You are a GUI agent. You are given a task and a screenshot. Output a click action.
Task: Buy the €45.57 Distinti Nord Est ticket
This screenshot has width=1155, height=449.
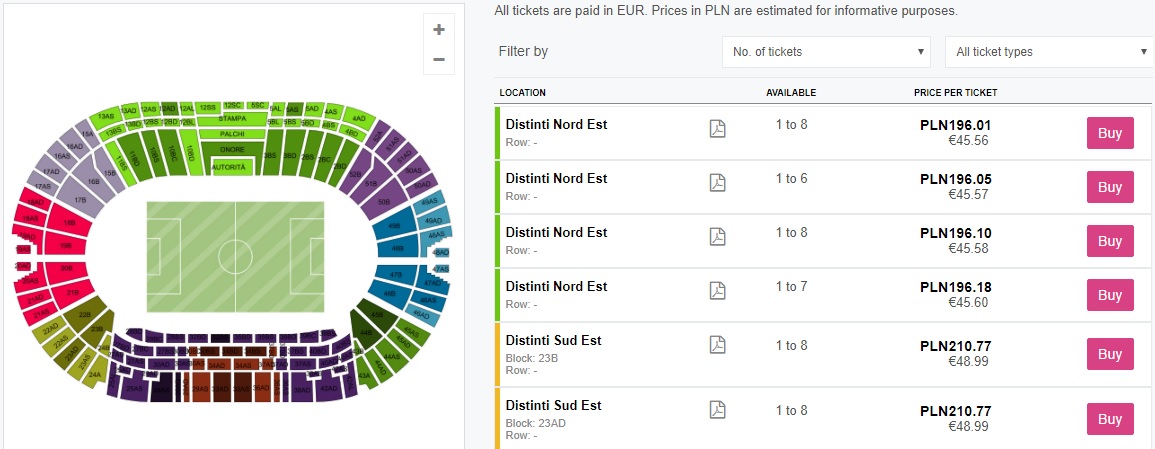(x=1110, y=187)
